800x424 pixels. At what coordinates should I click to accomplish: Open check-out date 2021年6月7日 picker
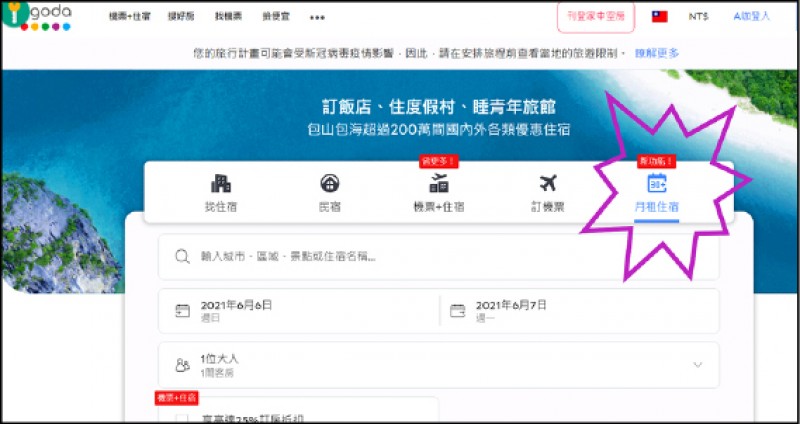click(x=580, y=311)
